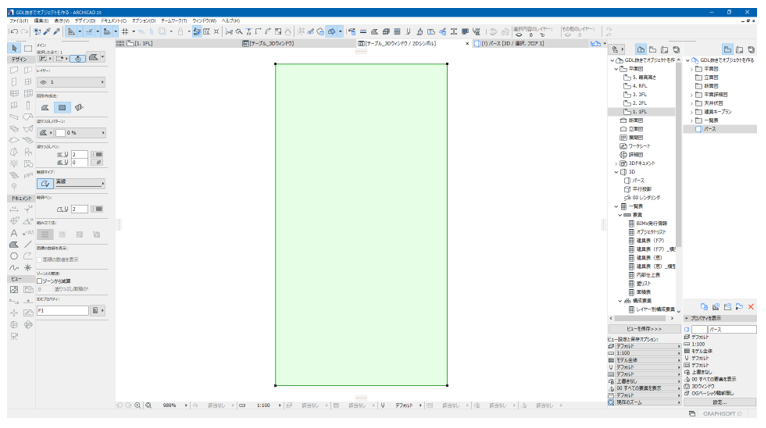This screenshot has width=766, height=428.
Task: Open the ID property options dropdown
Action: [x=98, y=310]
